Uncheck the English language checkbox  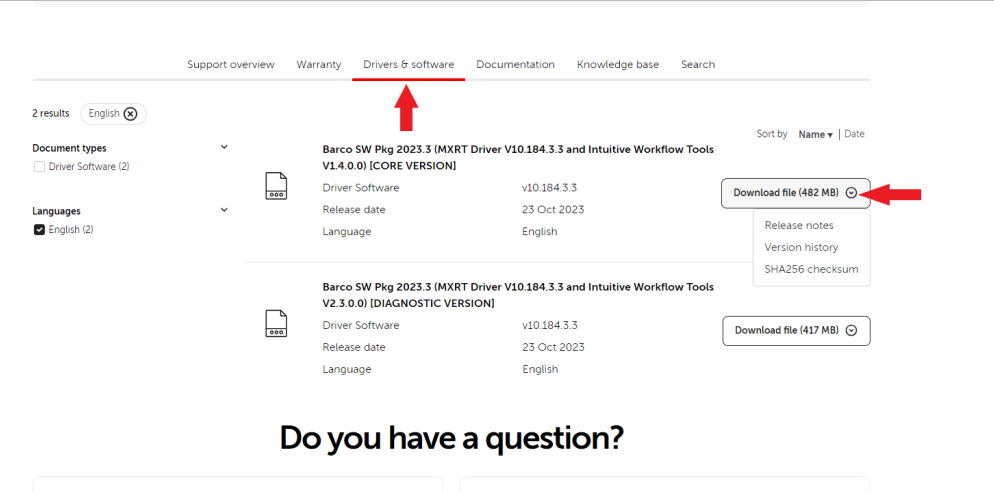[x=39, y=230]
